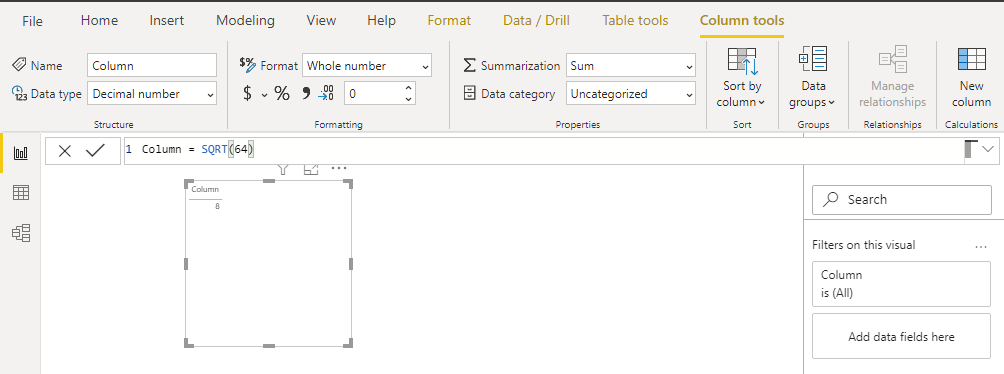
Task: Open Sort by column
Action: click(742, 77)
